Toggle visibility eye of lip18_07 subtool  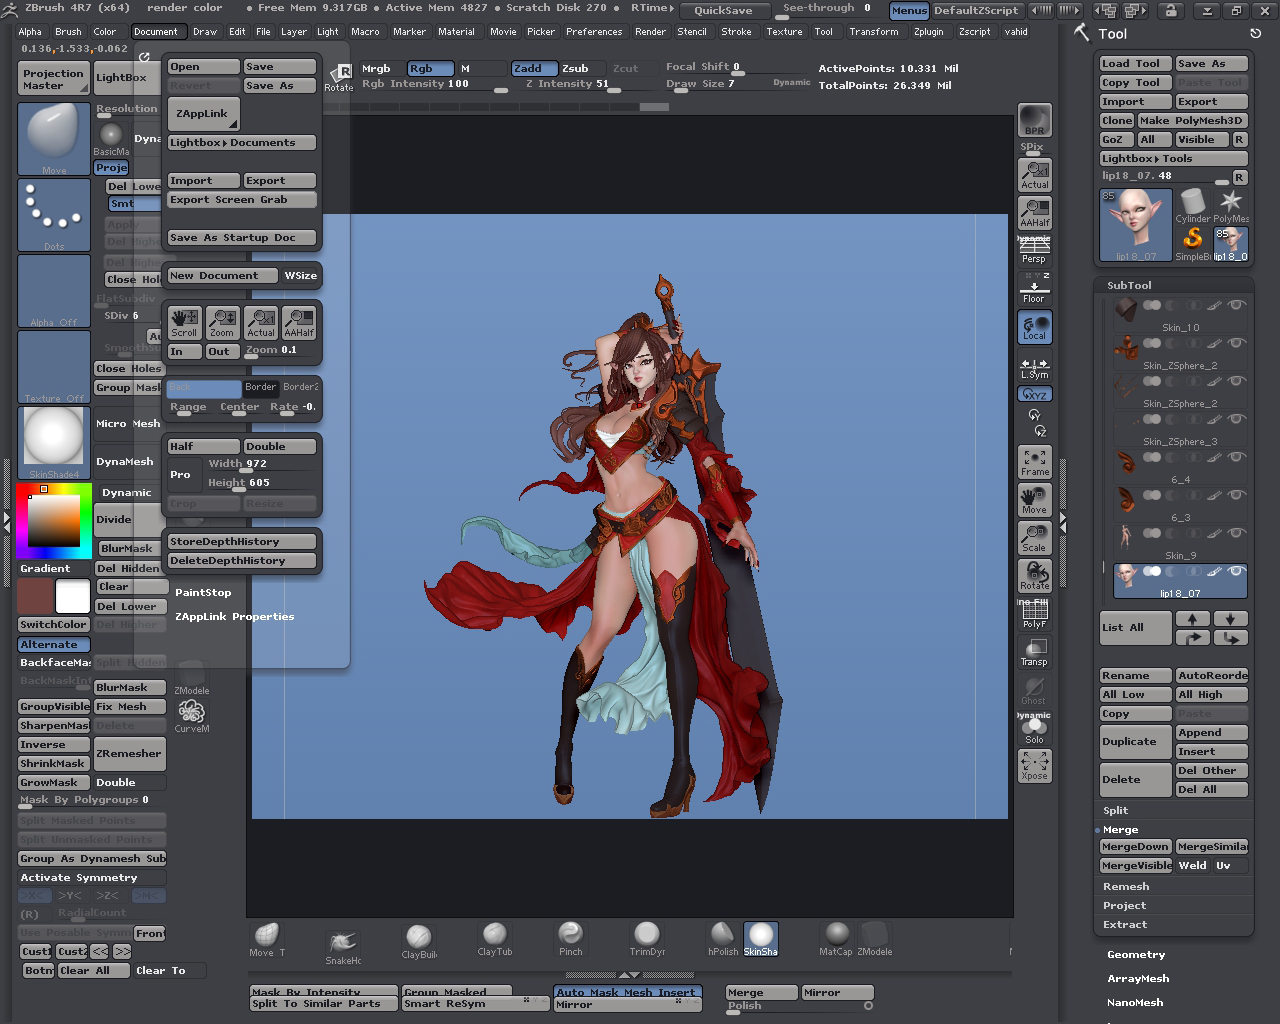point(1236,571)
